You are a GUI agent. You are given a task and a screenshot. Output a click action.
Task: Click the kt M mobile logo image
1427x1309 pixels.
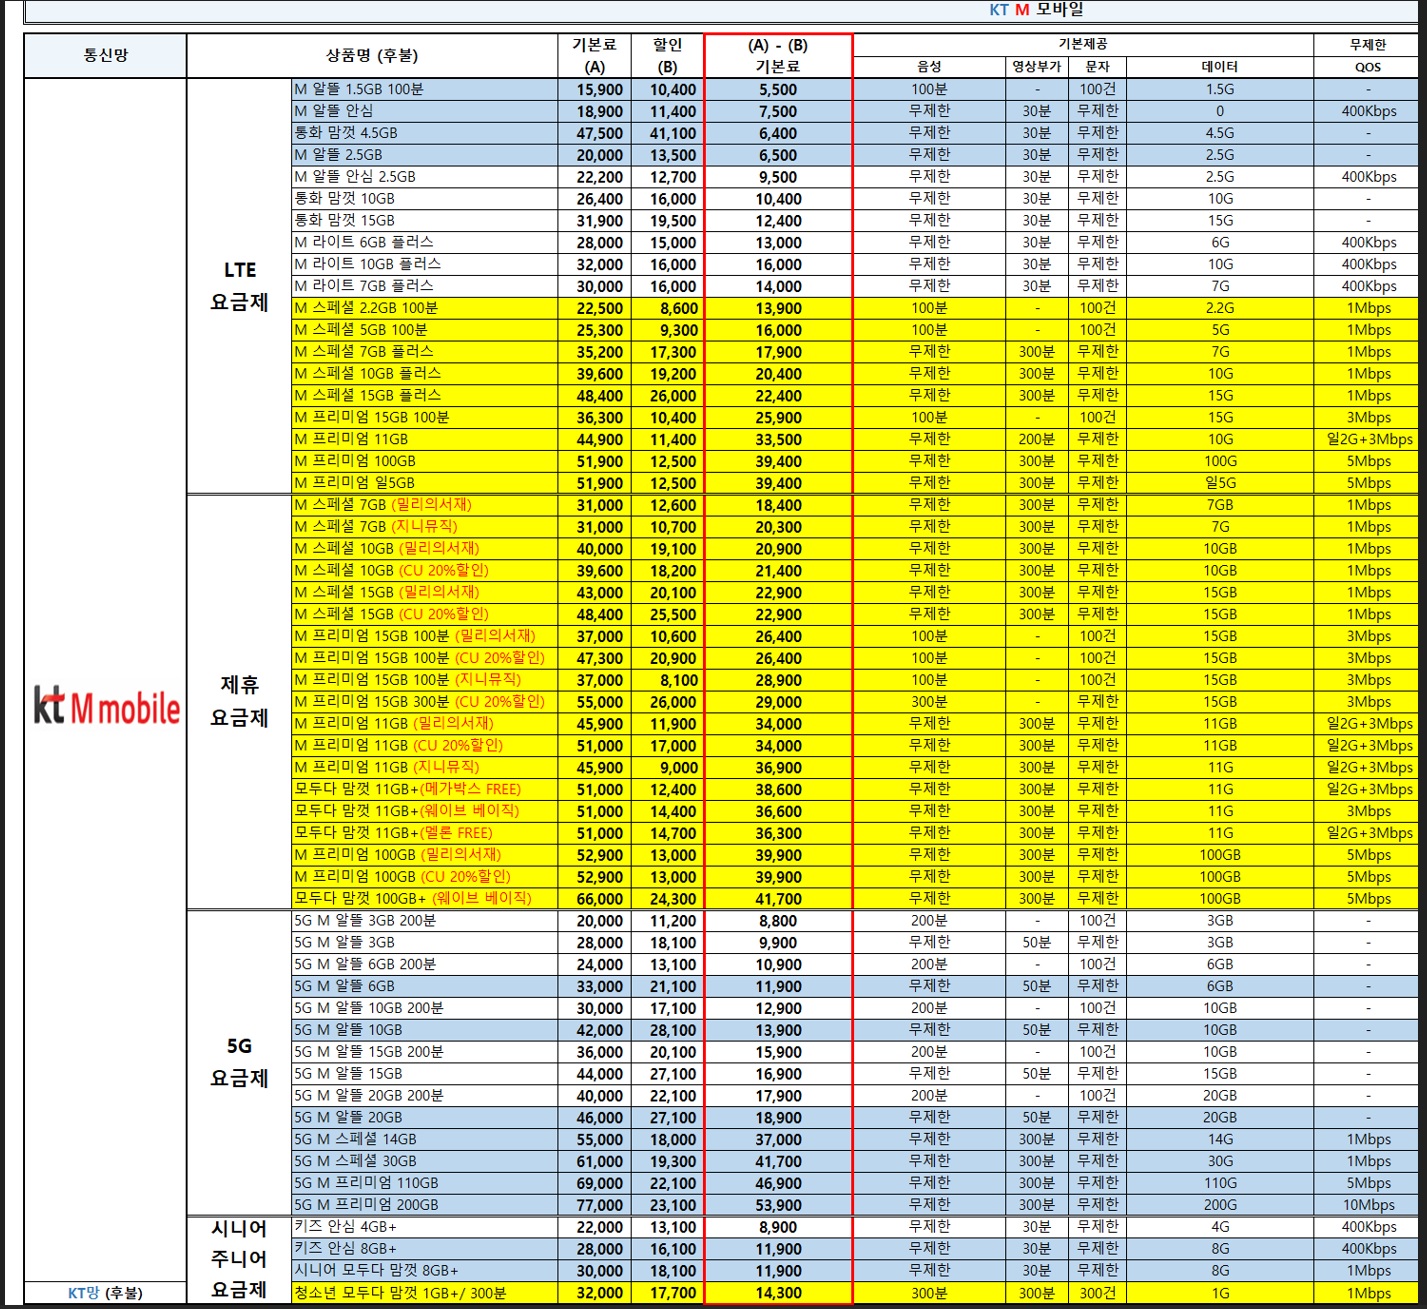pos(106,706)
